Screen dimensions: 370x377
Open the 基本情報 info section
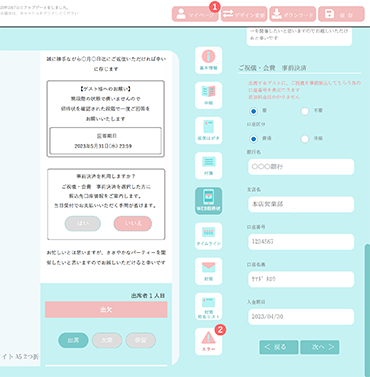tap(209, 60)
